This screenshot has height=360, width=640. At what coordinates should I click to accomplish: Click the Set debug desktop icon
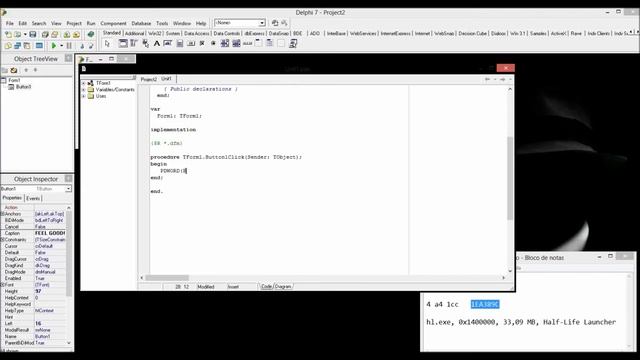pos(284,23)
